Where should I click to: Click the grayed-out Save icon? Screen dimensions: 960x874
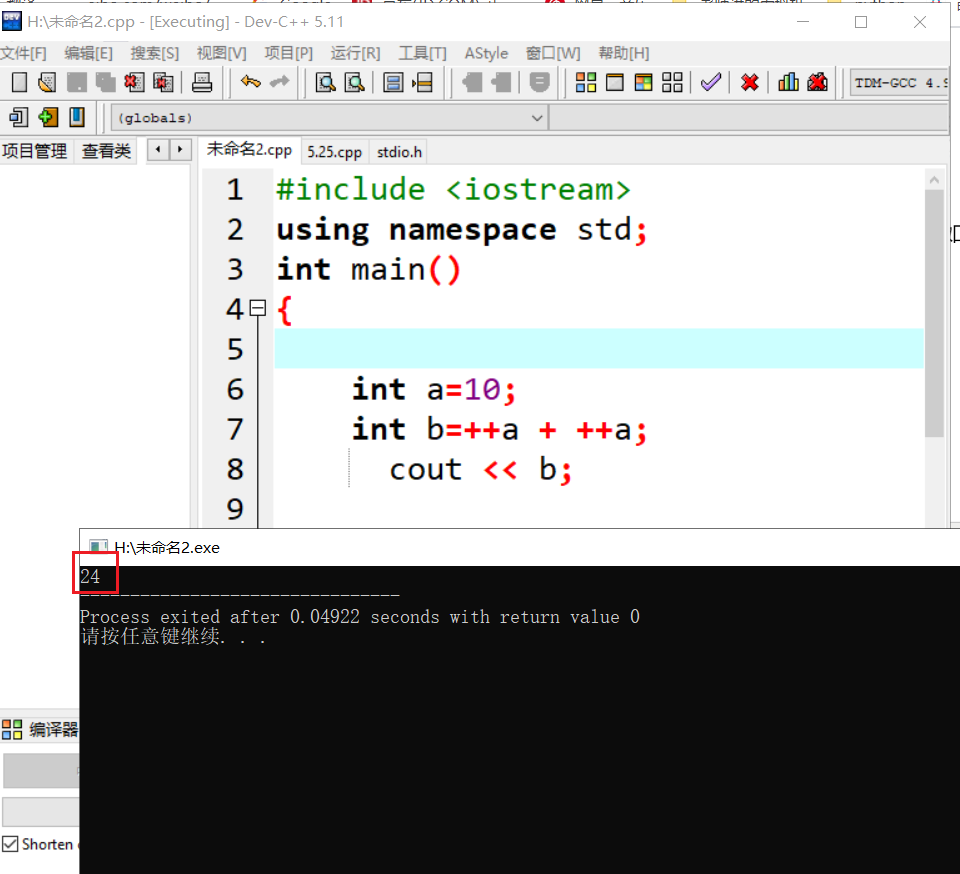pos(77,81)
